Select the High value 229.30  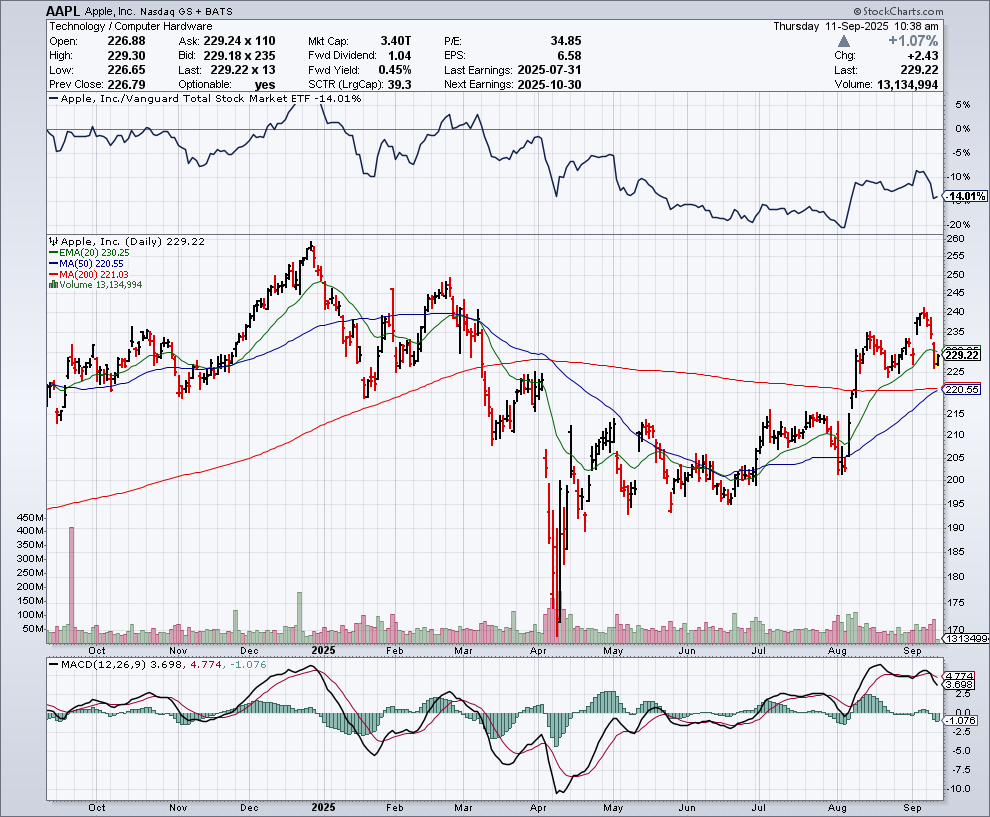pos(126,56)
